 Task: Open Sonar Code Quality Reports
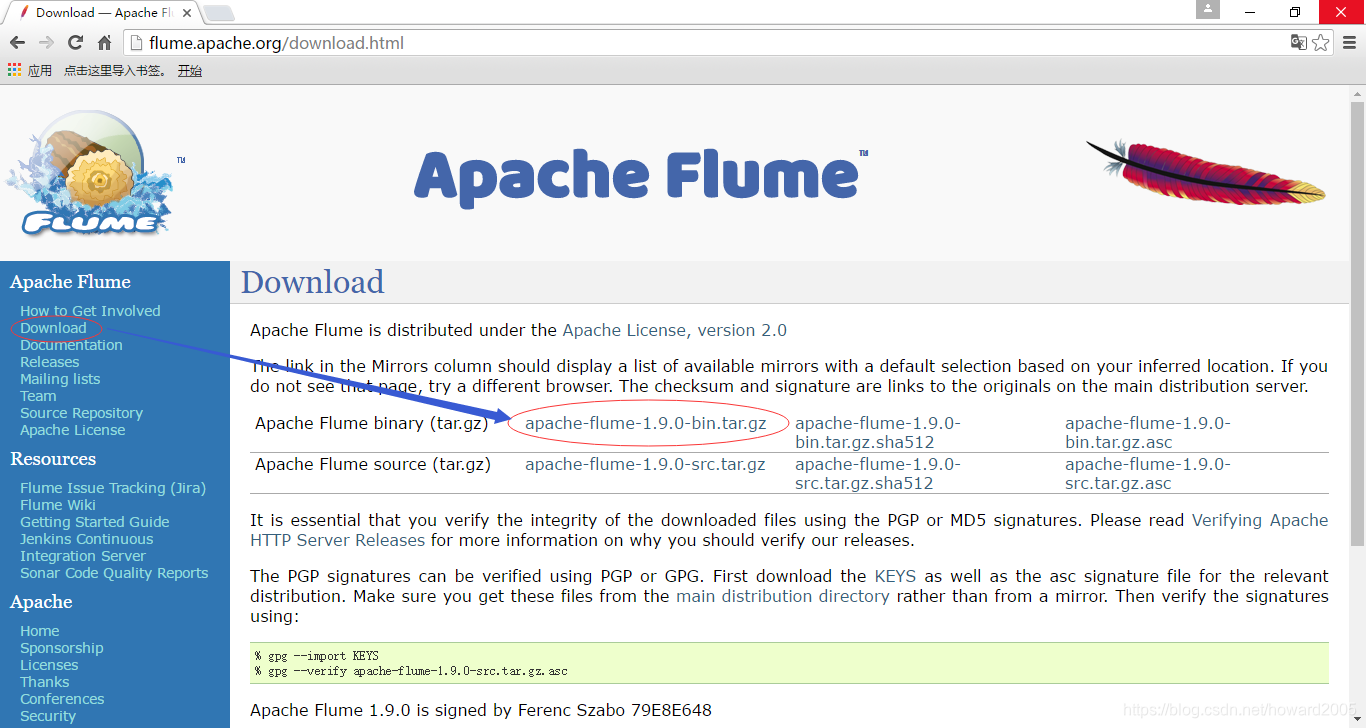click(114, 573)
